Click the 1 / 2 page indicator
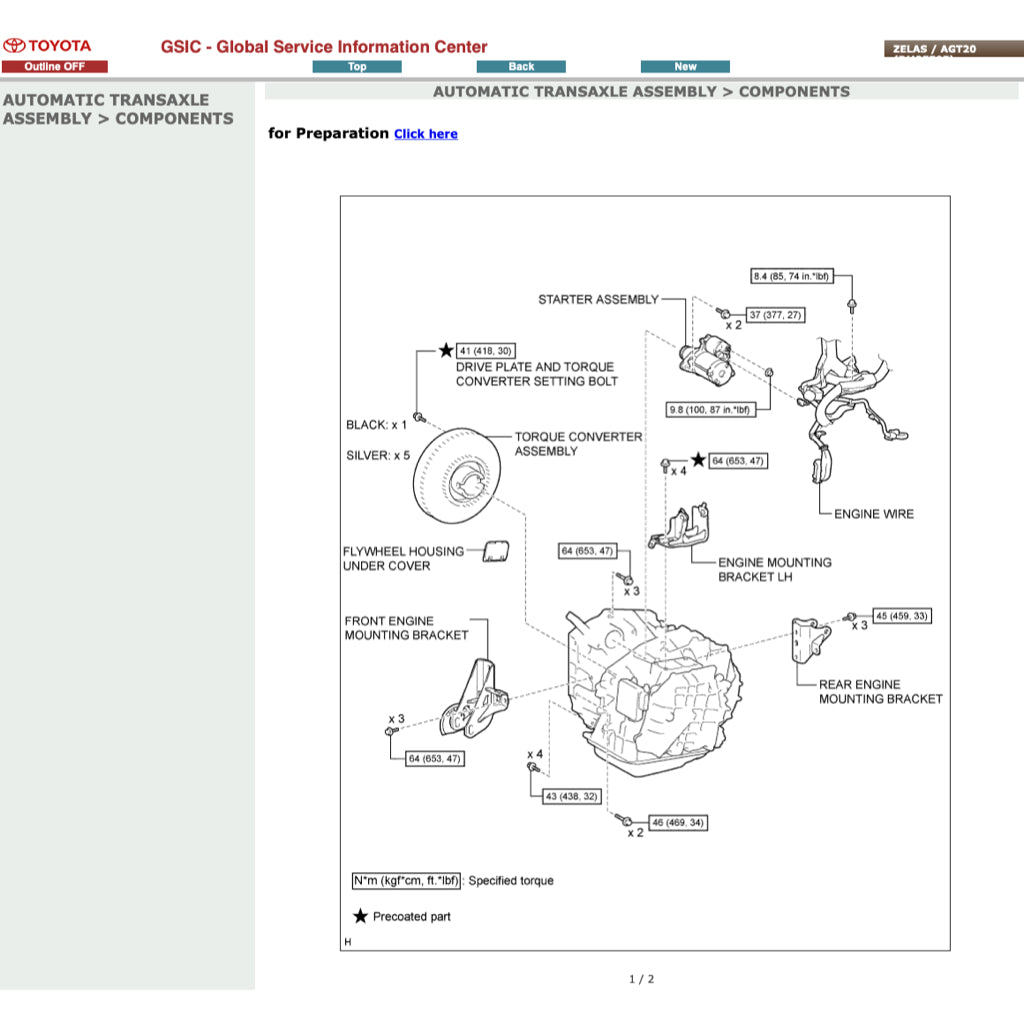The height and width of the screenshot is (1024, 1024). point(641,979)
